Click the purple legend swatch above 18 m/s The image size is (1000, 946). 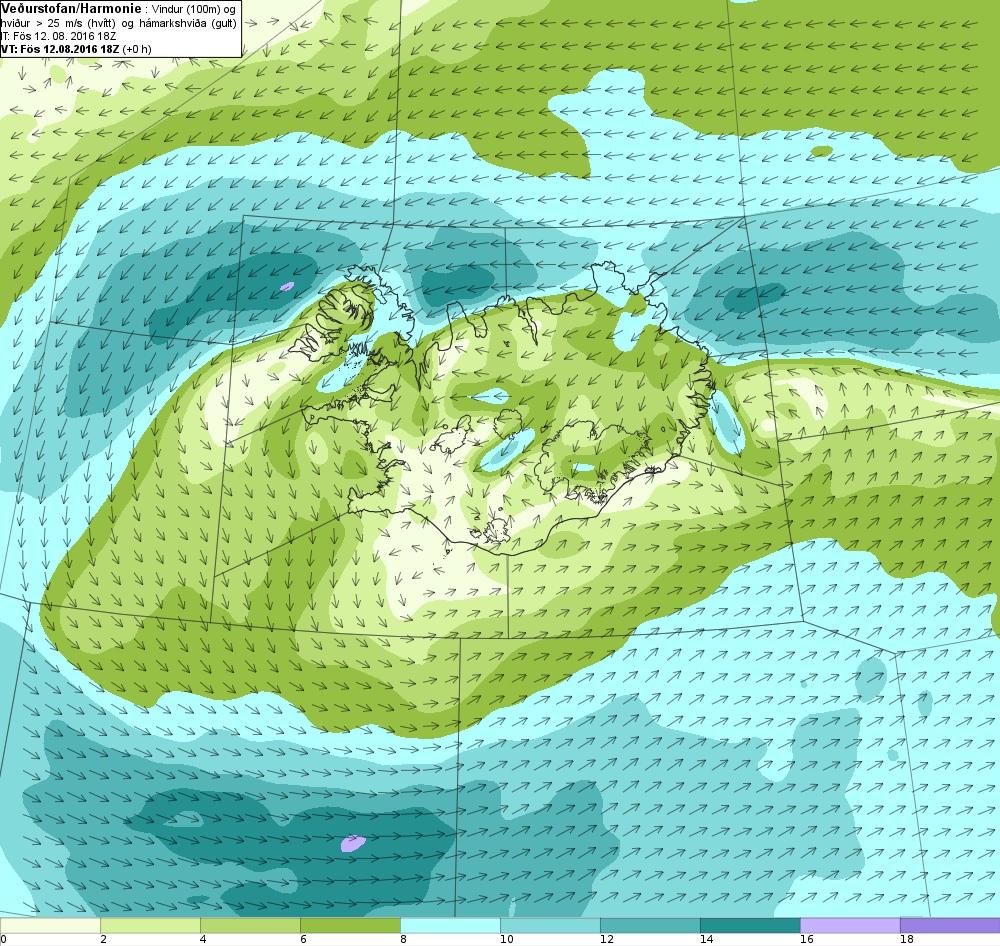pyautogui.click(x=950, y=925)
